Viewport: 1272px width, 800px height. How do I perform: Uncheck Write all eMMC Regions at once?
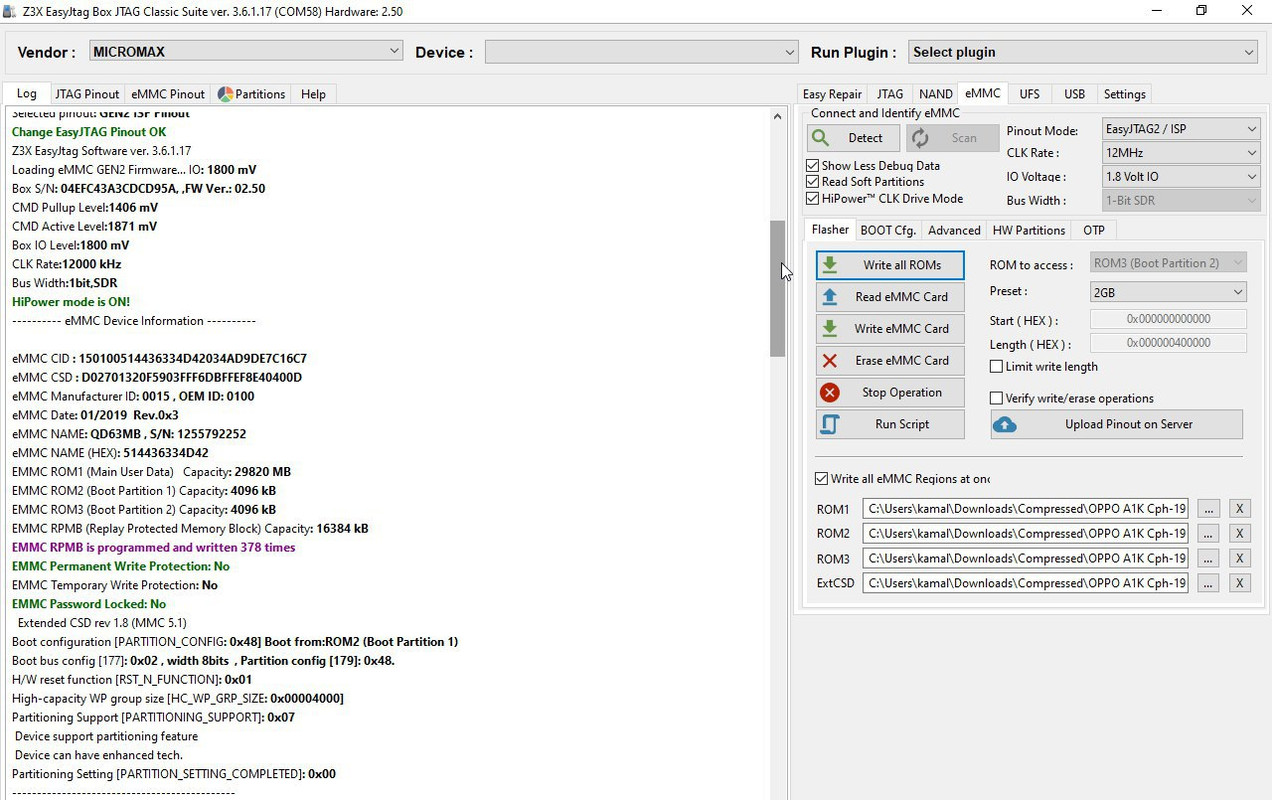(x=821, y=479)
